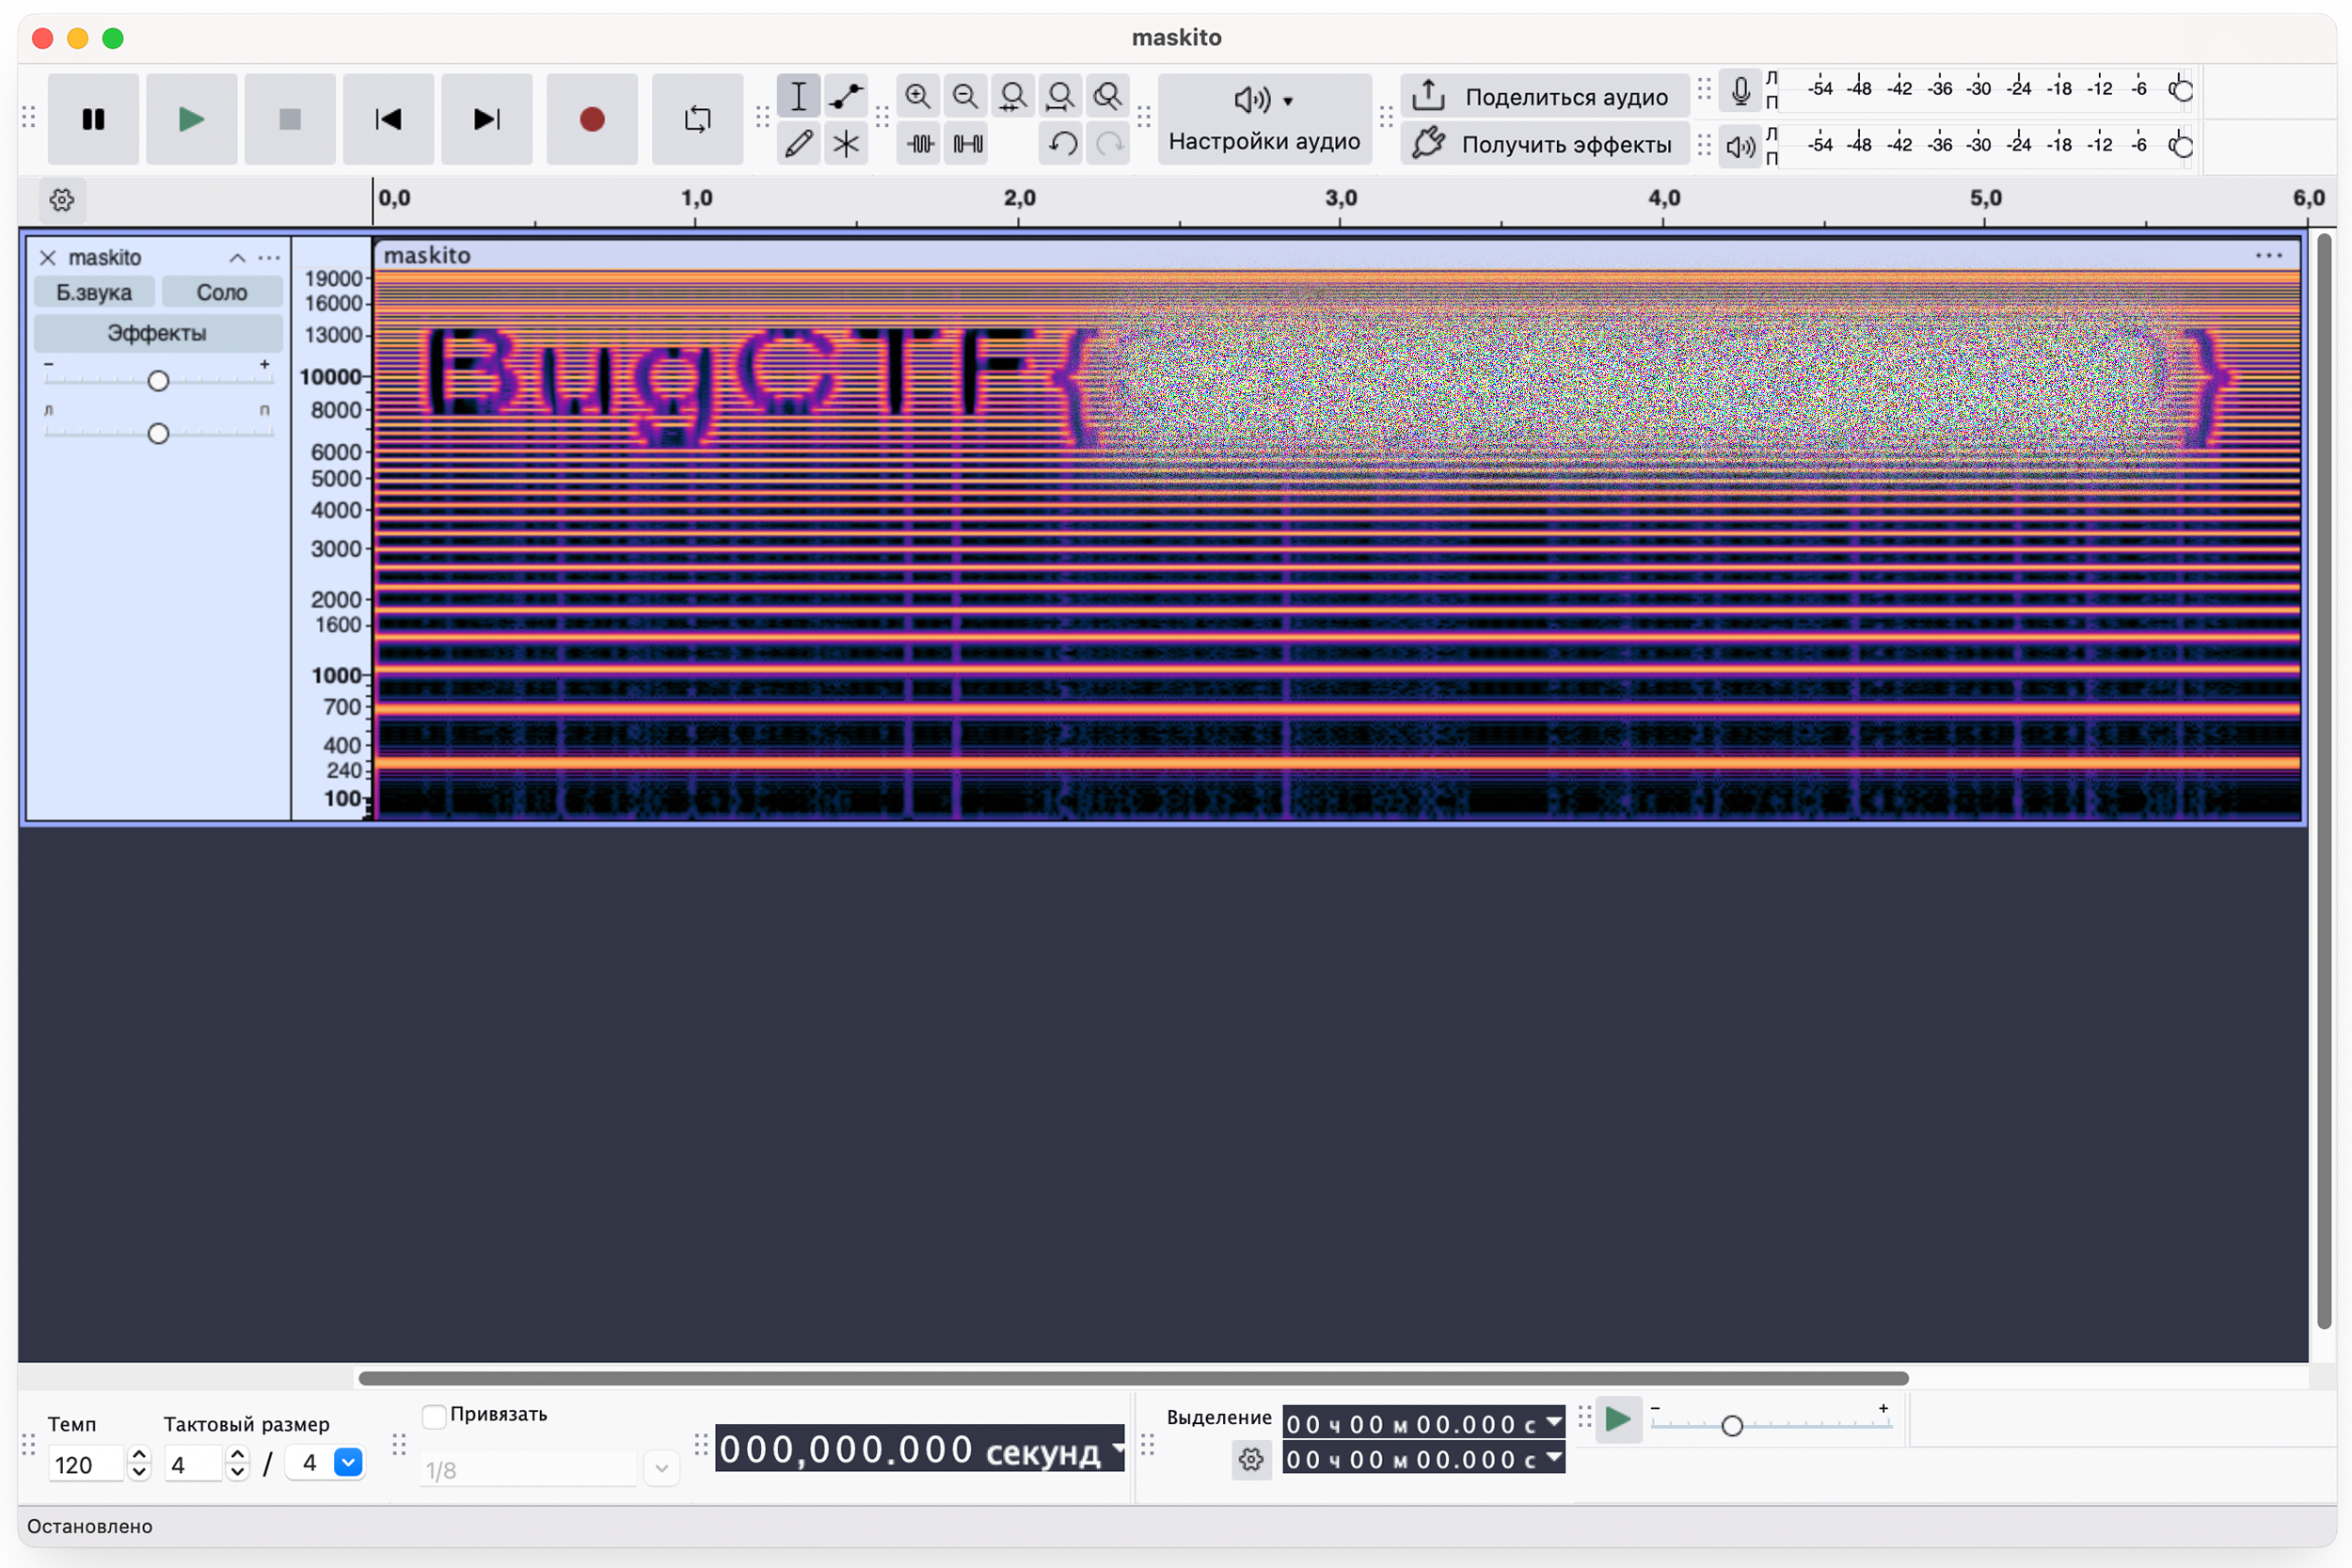Enable the Привязать snap checkbox

click(434, 1415)
